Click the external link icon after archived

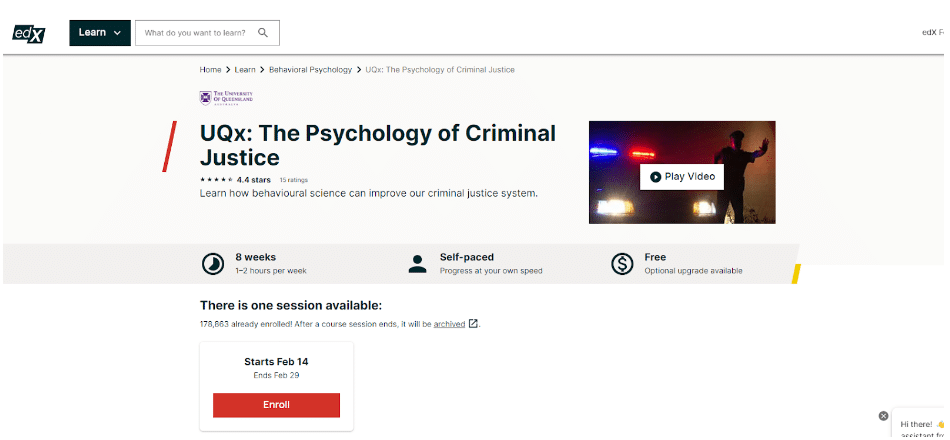pos(473,324)
